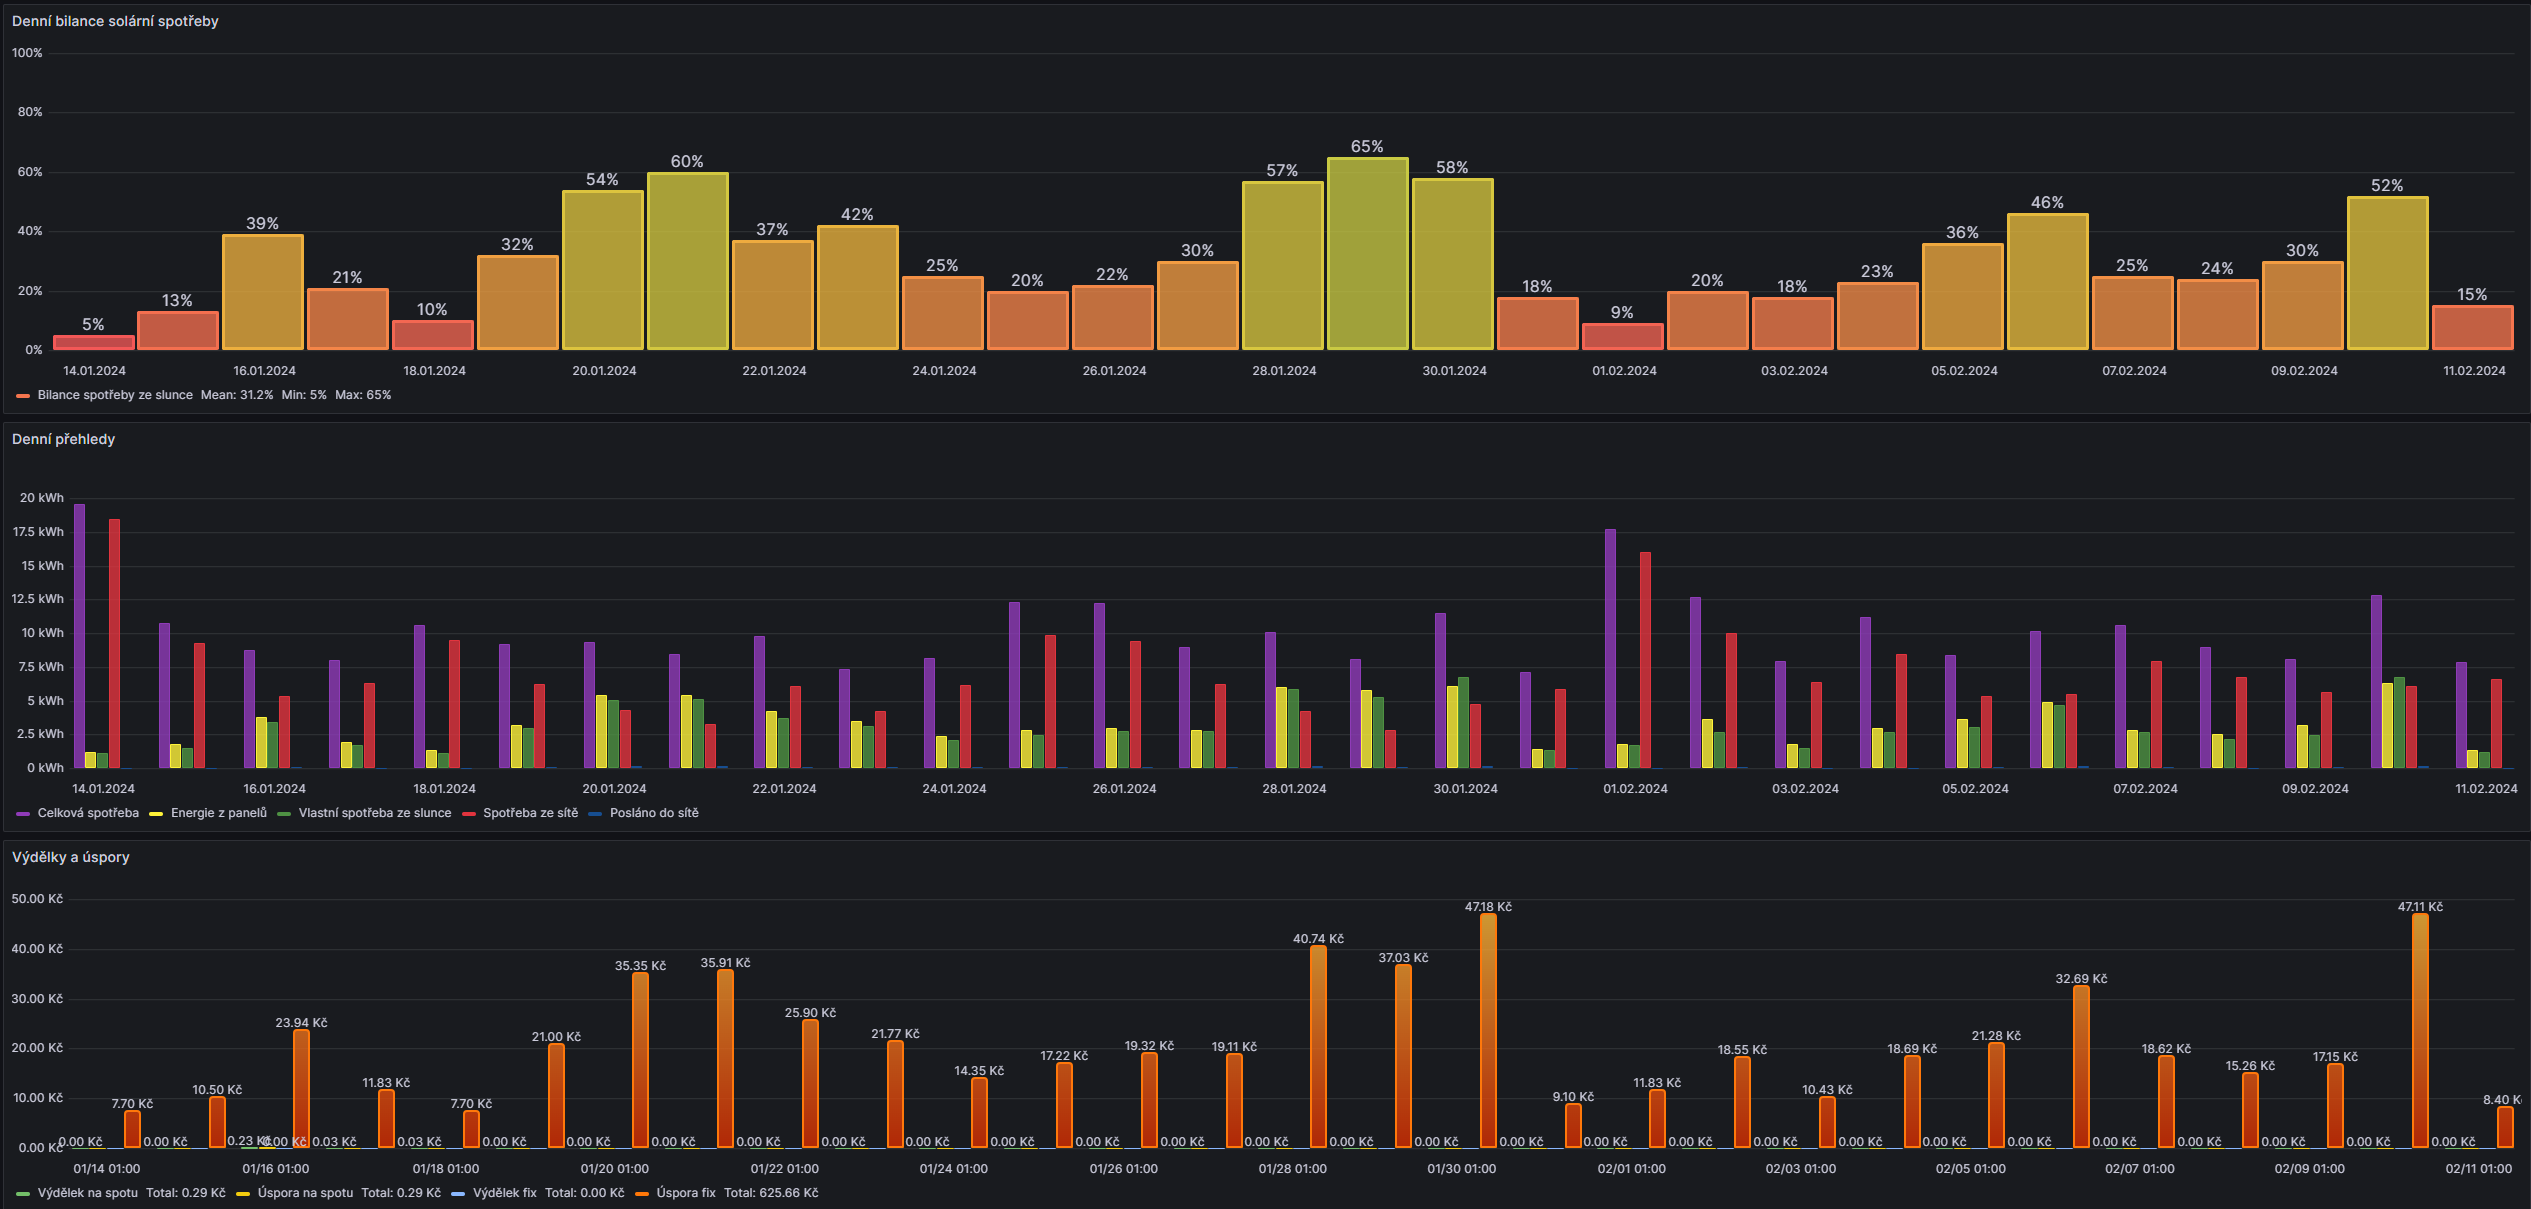Toggle the 'Posláno do sítě' legend series
Viewport: 2531px width, 1209px height.
tap(654, 813)
